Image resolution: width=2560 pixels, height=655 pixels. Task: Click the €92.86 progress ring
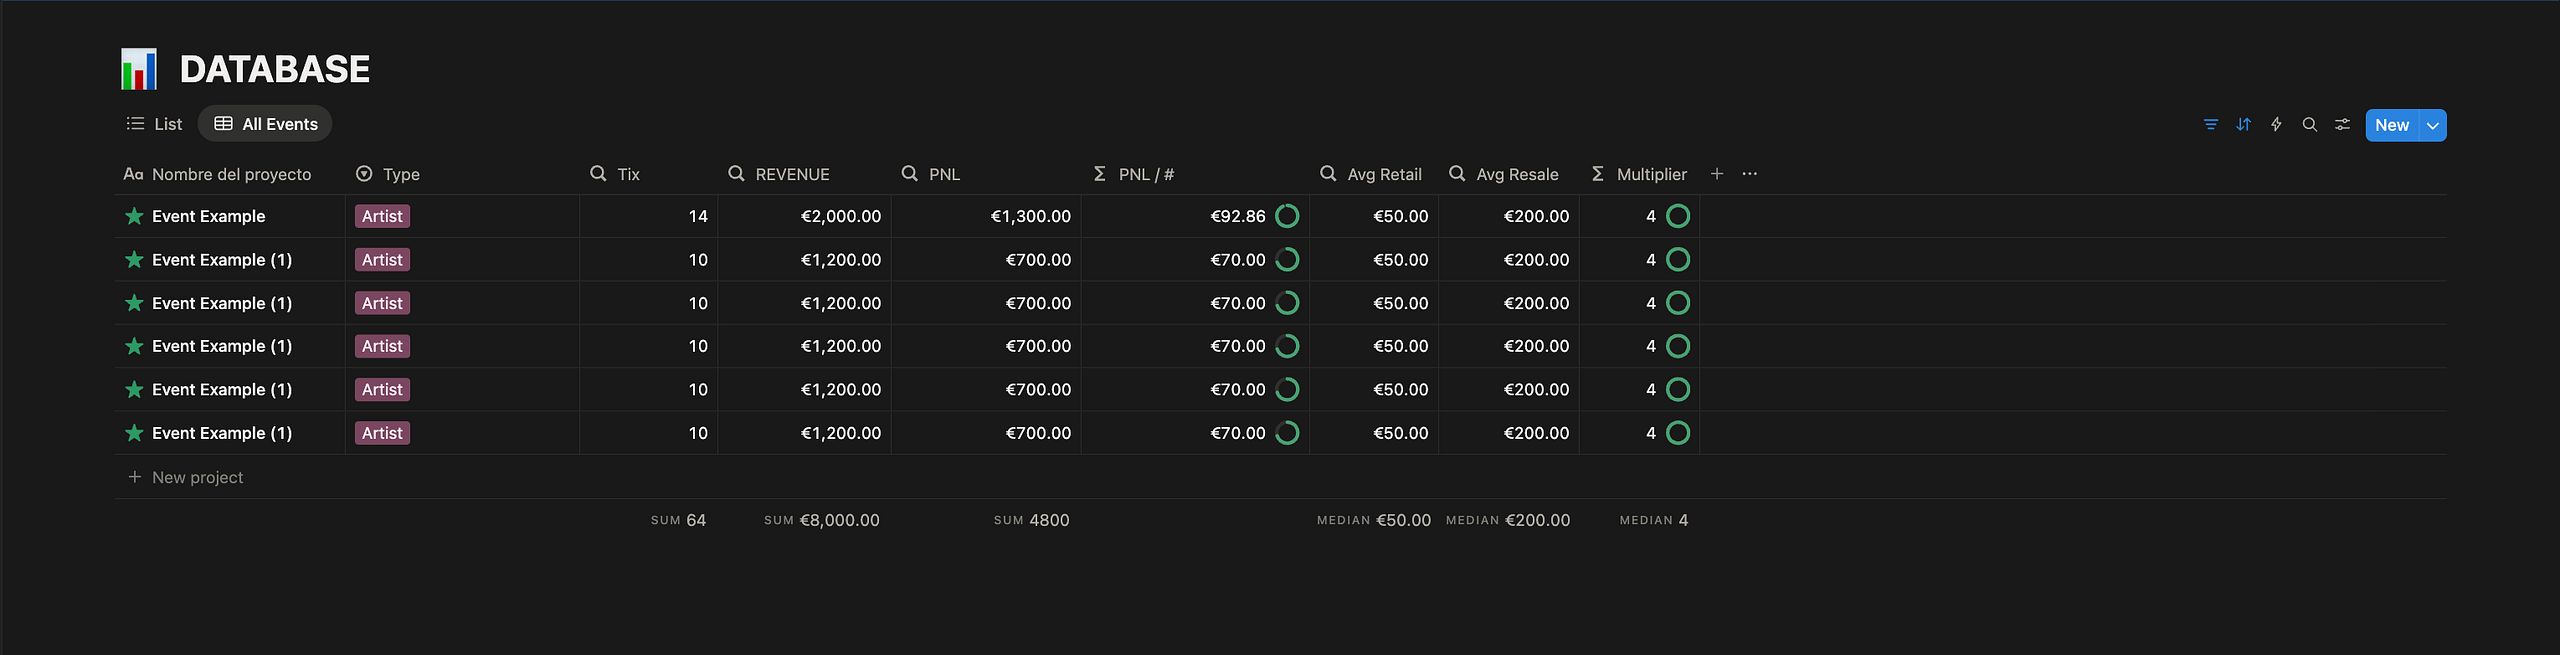click(x=1288, y=216)
